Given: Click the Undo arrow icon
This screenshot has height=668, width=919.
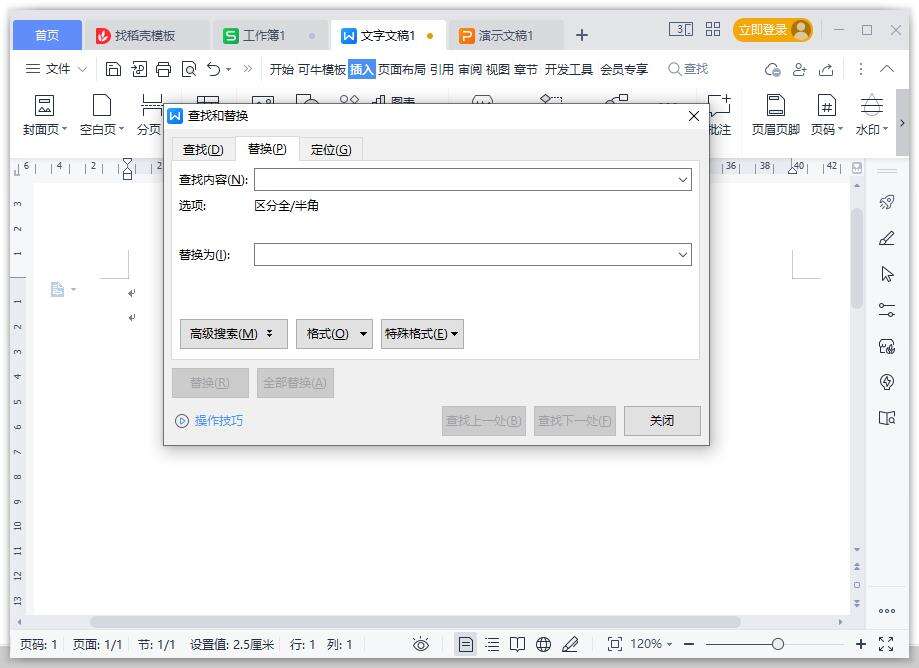Looking at the screenshot, I should (213, 69).
